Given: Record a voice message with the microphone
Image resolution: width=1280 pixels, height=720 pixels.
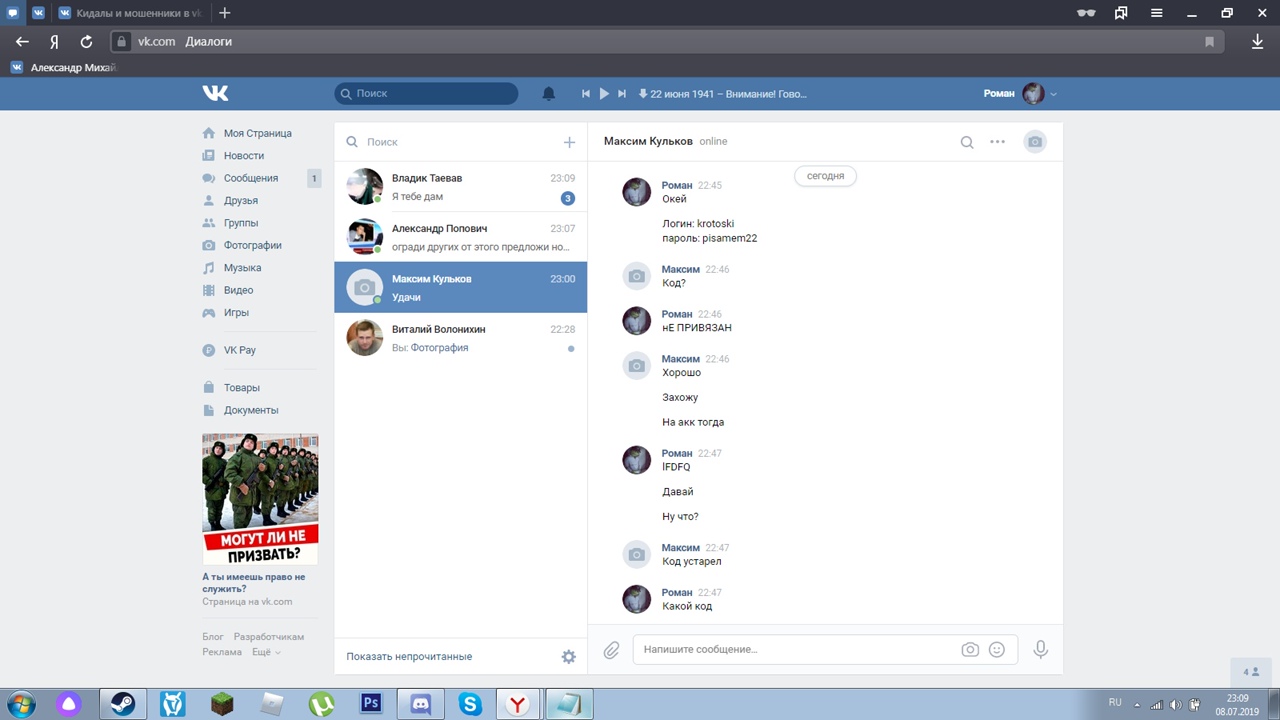Looking at the screenshot, I should [1040, 649].
